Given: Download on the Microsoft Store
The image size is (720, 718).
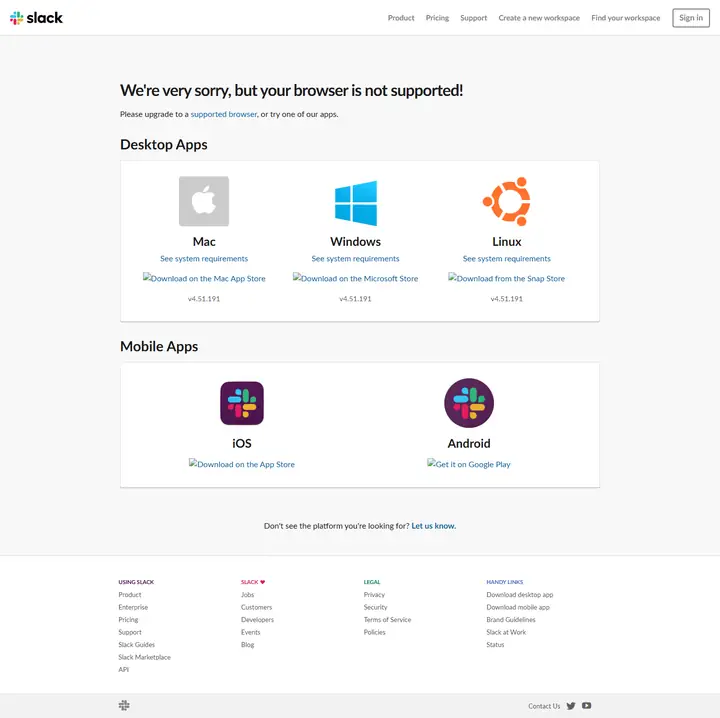Looking at the screenshot, I should coord(355,278).
